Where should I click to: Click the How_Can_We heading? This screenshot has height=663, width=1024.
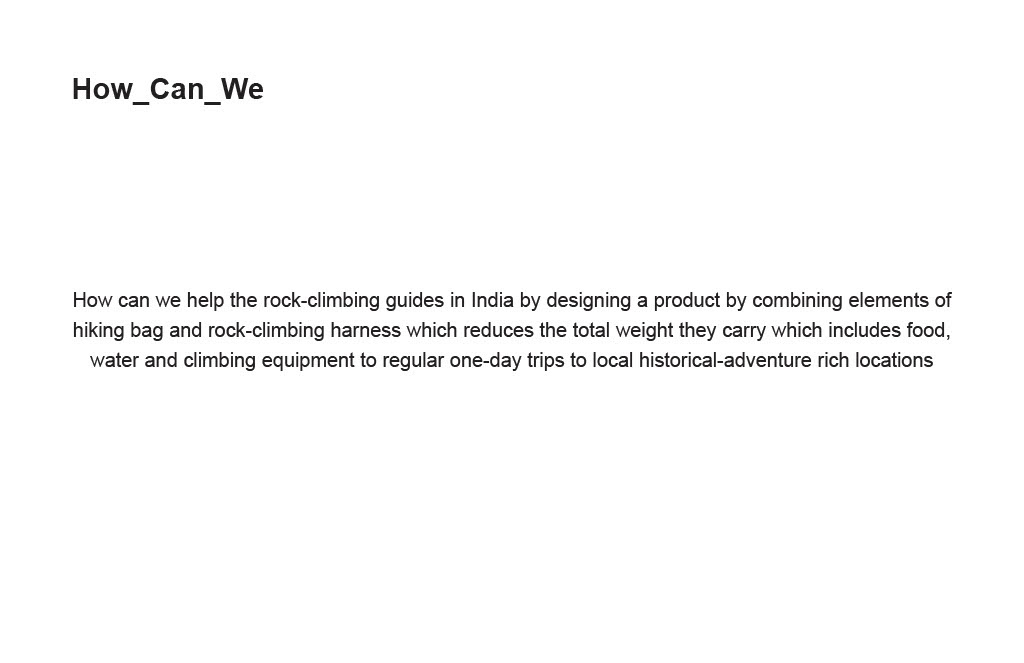pos(168,89)
